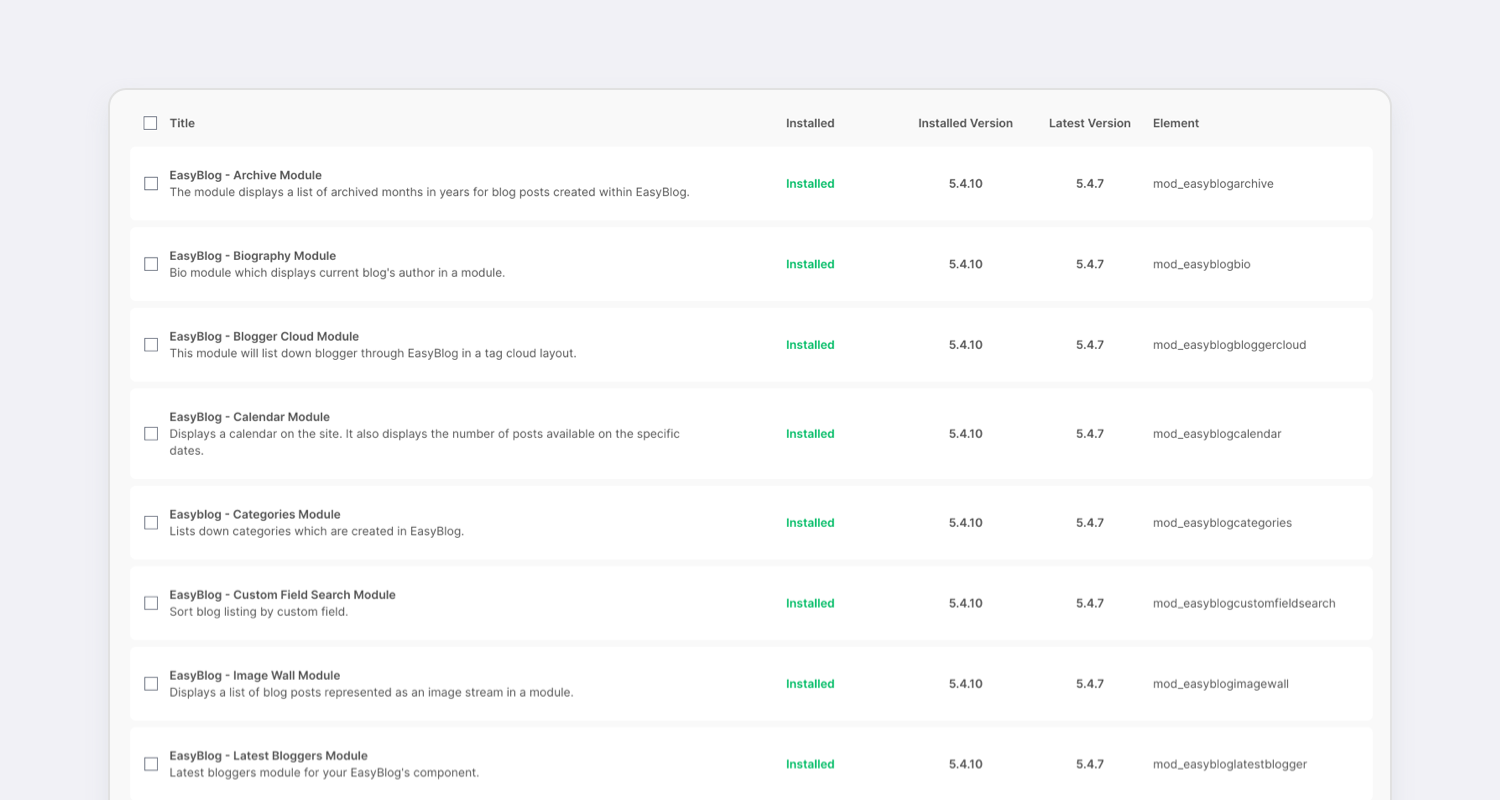
Task: Click 'Latest bloggers module' description text
Action: [x=324, y=773]
